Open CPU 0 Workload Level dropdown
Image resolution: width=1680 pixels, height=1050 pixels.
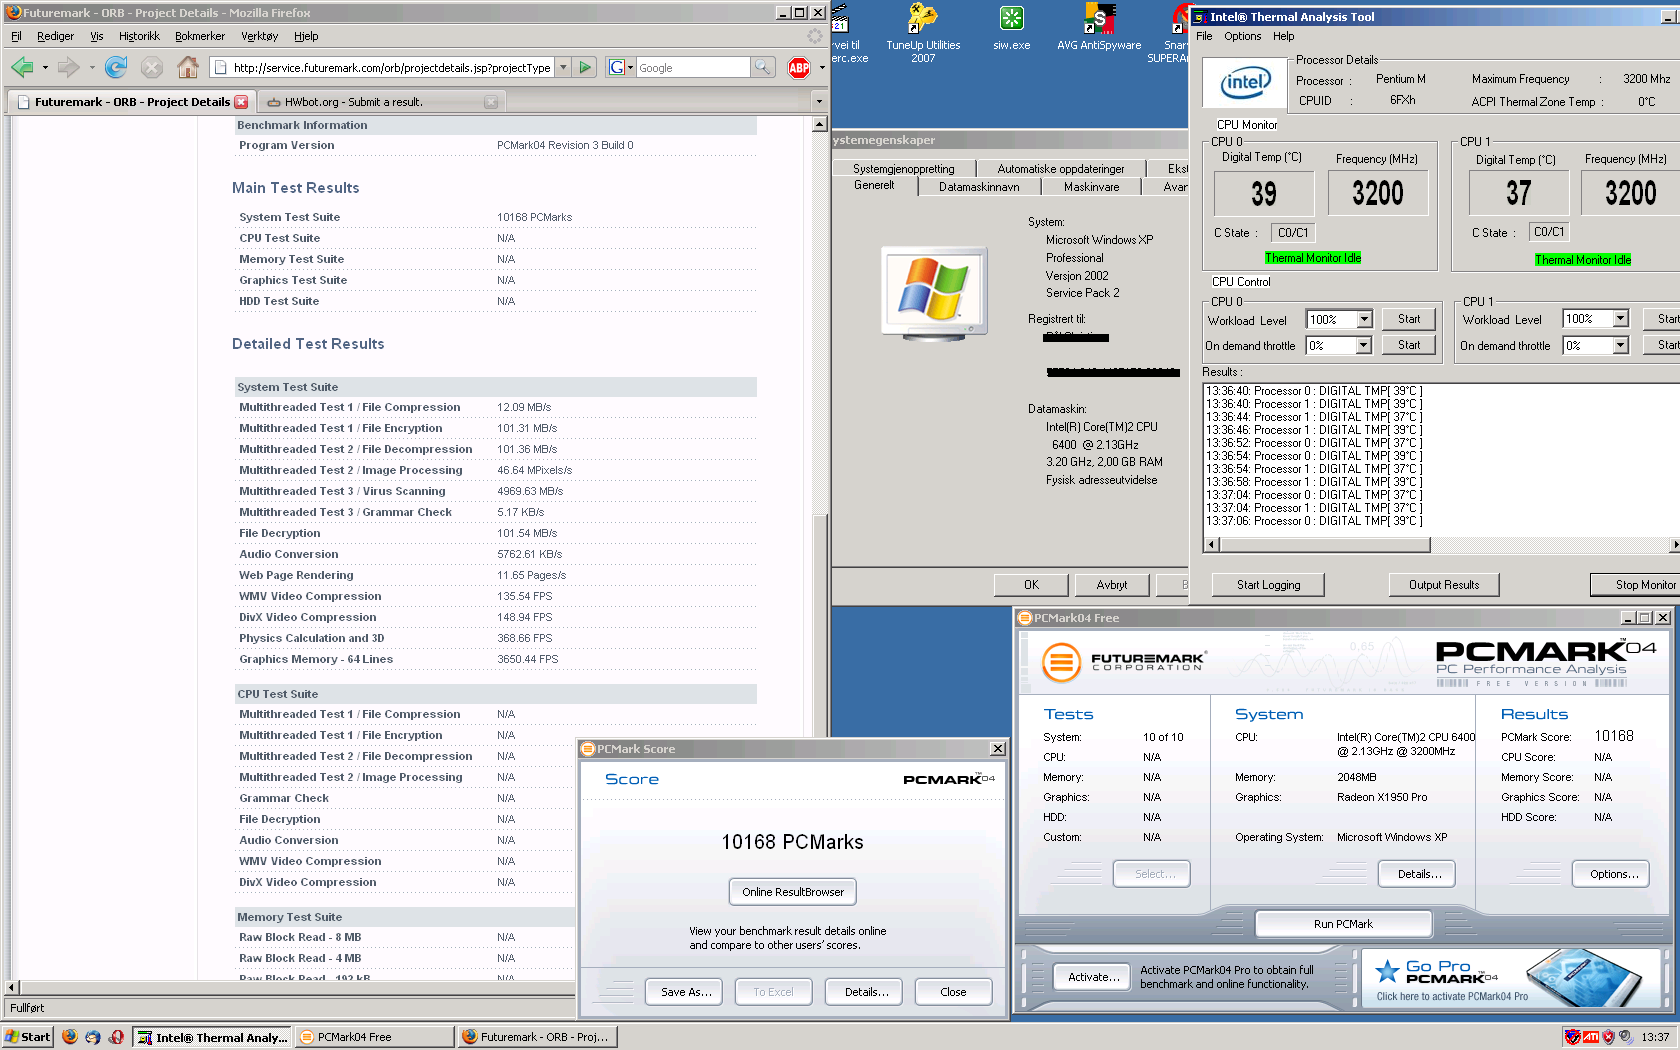pos(1364,319)
